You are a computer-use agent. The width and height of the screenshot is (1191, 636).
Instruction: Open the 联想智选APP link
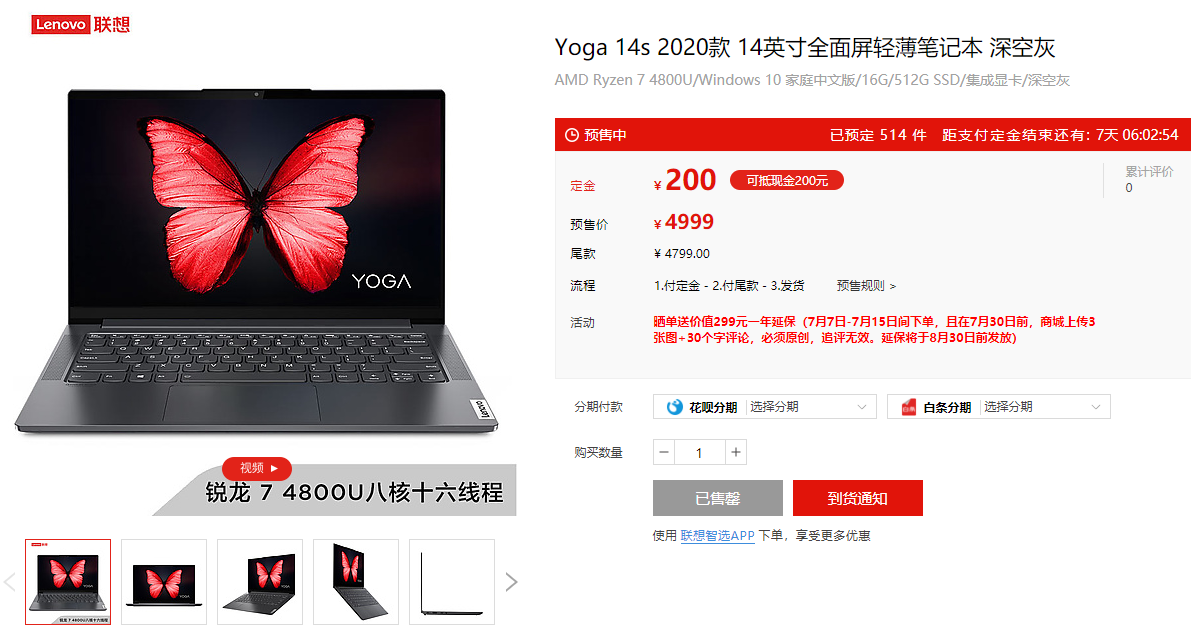point(717,536)
